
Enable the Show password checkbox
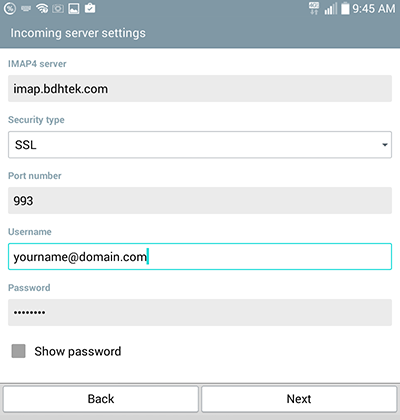point(18,351)
